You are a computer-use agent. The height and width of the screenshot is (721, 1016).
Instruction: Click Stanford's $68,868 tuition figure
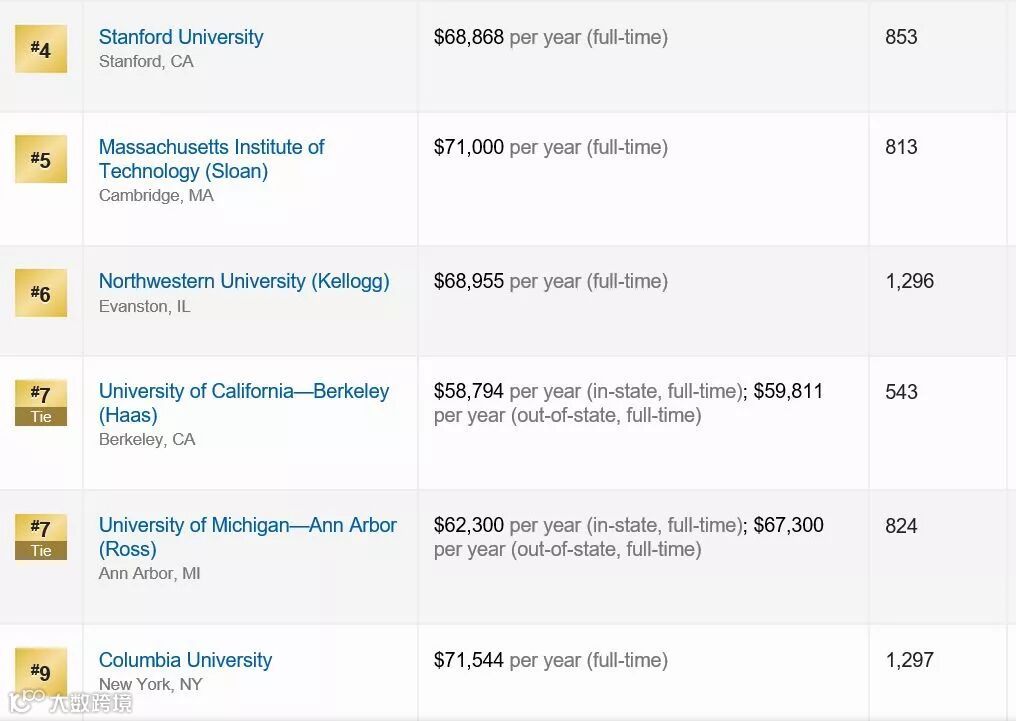pyautogui.click(x=468, y=37)
